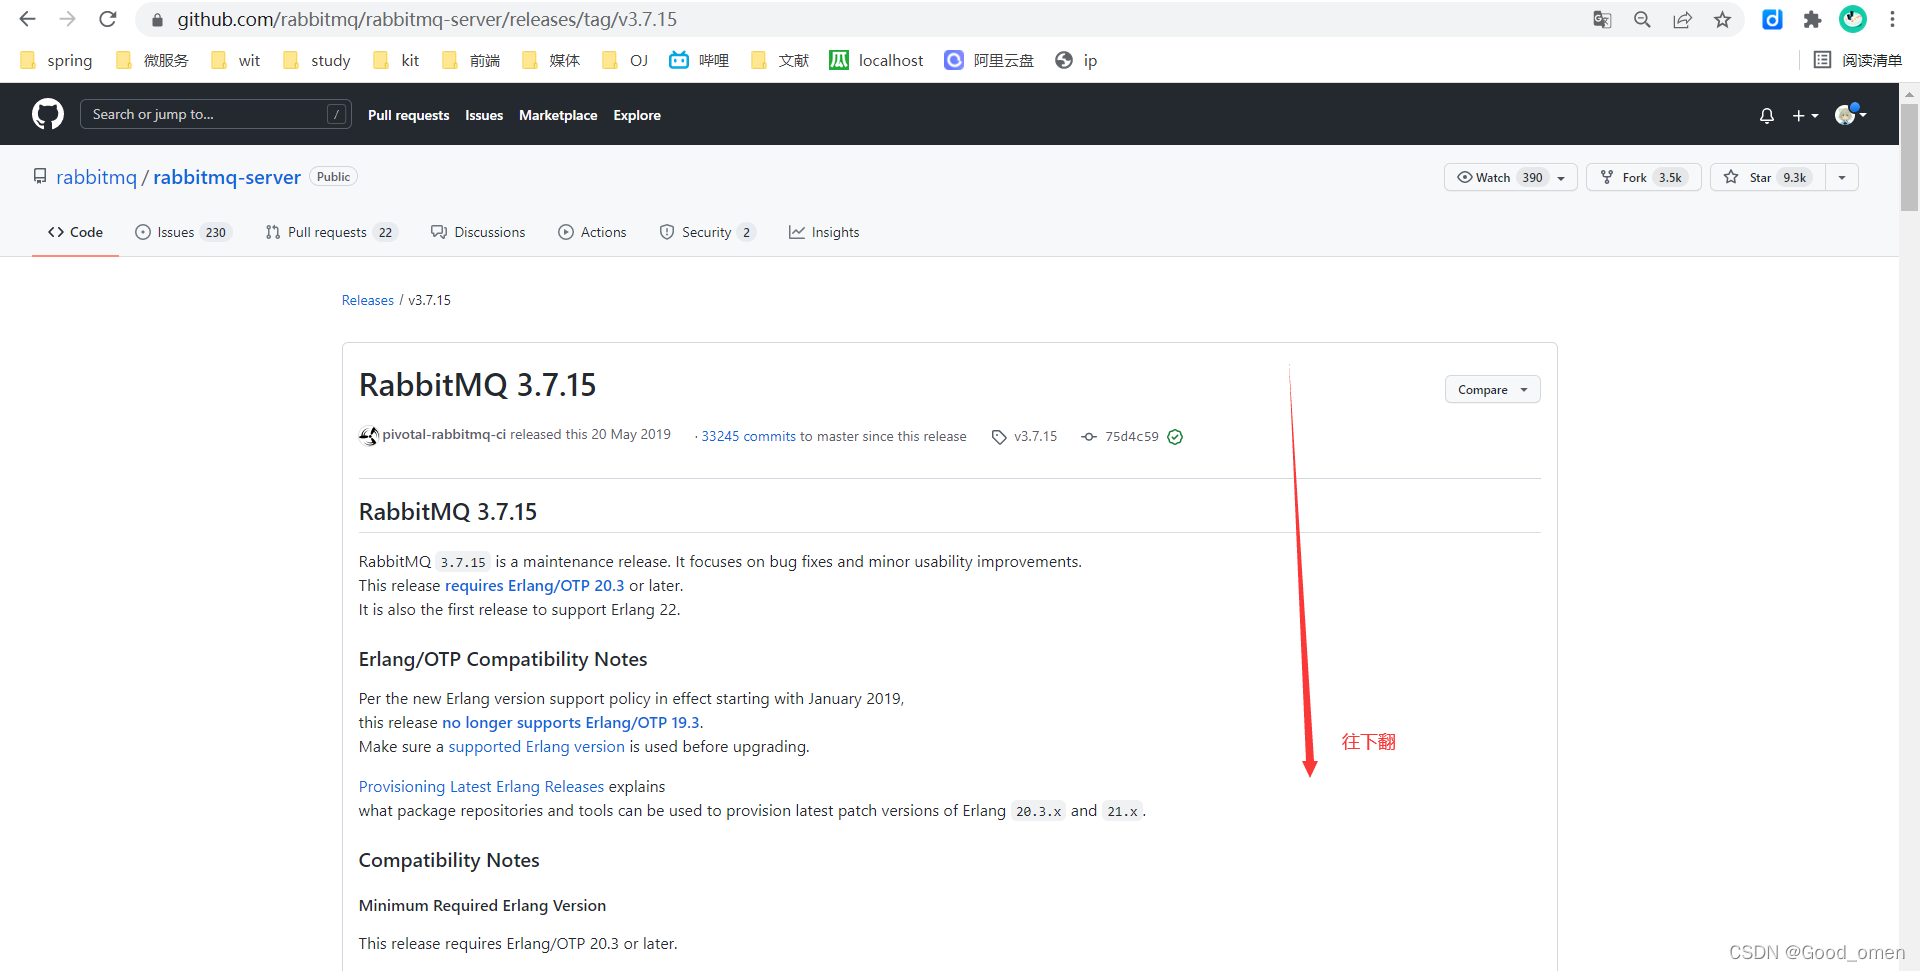Switch to the repository Pull requests tab
The height and width of the screenshot is (971, 1920).
(x=331, y=232)
